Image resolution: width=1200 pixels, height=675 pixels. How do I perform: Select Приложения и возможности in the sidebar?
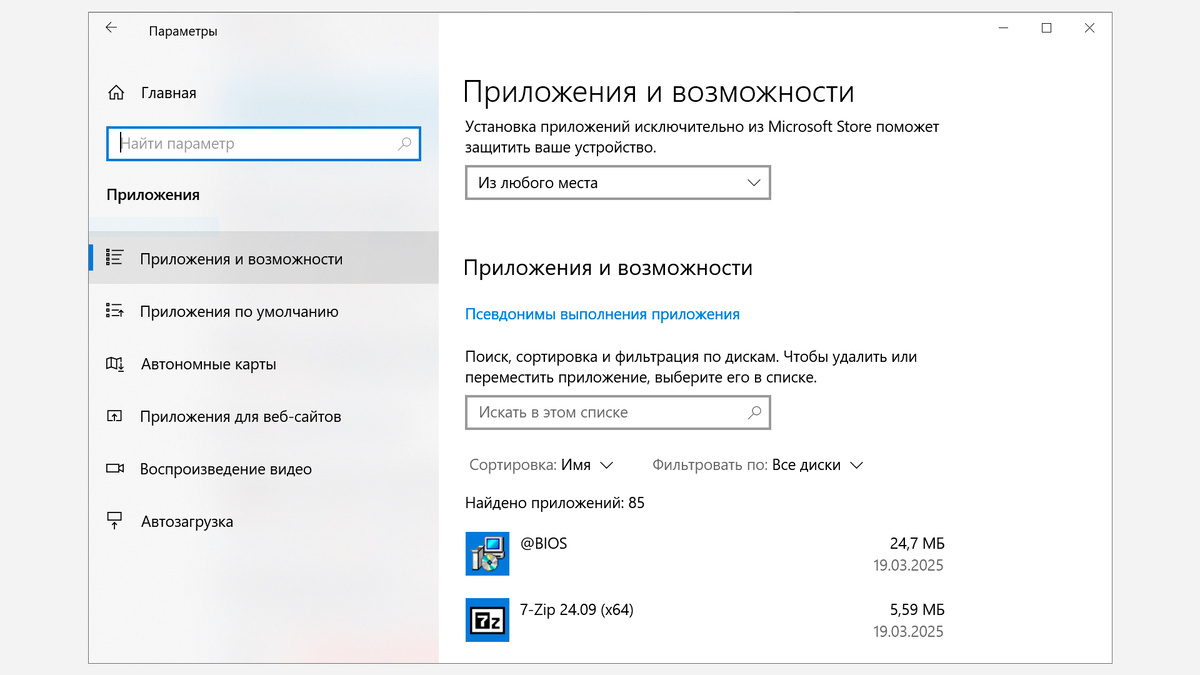(x=264, y=259)
